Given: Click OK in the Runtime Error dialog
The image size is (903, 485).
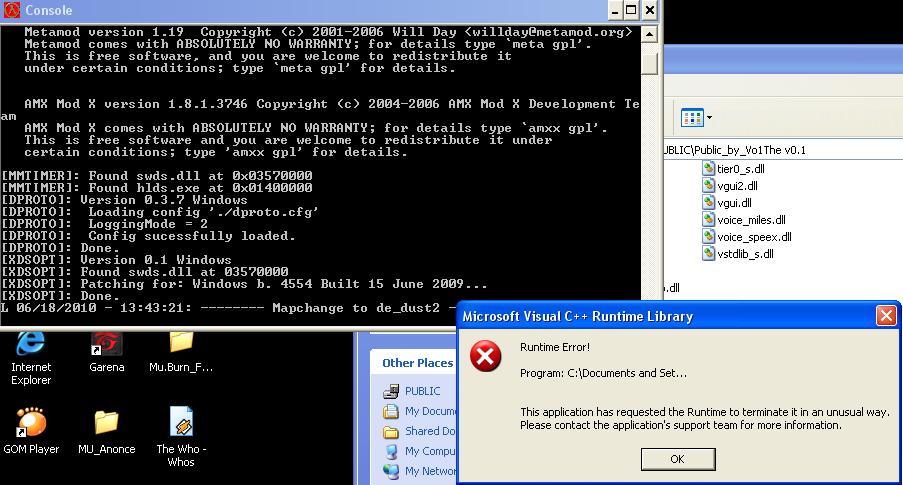Looking at the screenshot, I should click(x=678, y=459).
